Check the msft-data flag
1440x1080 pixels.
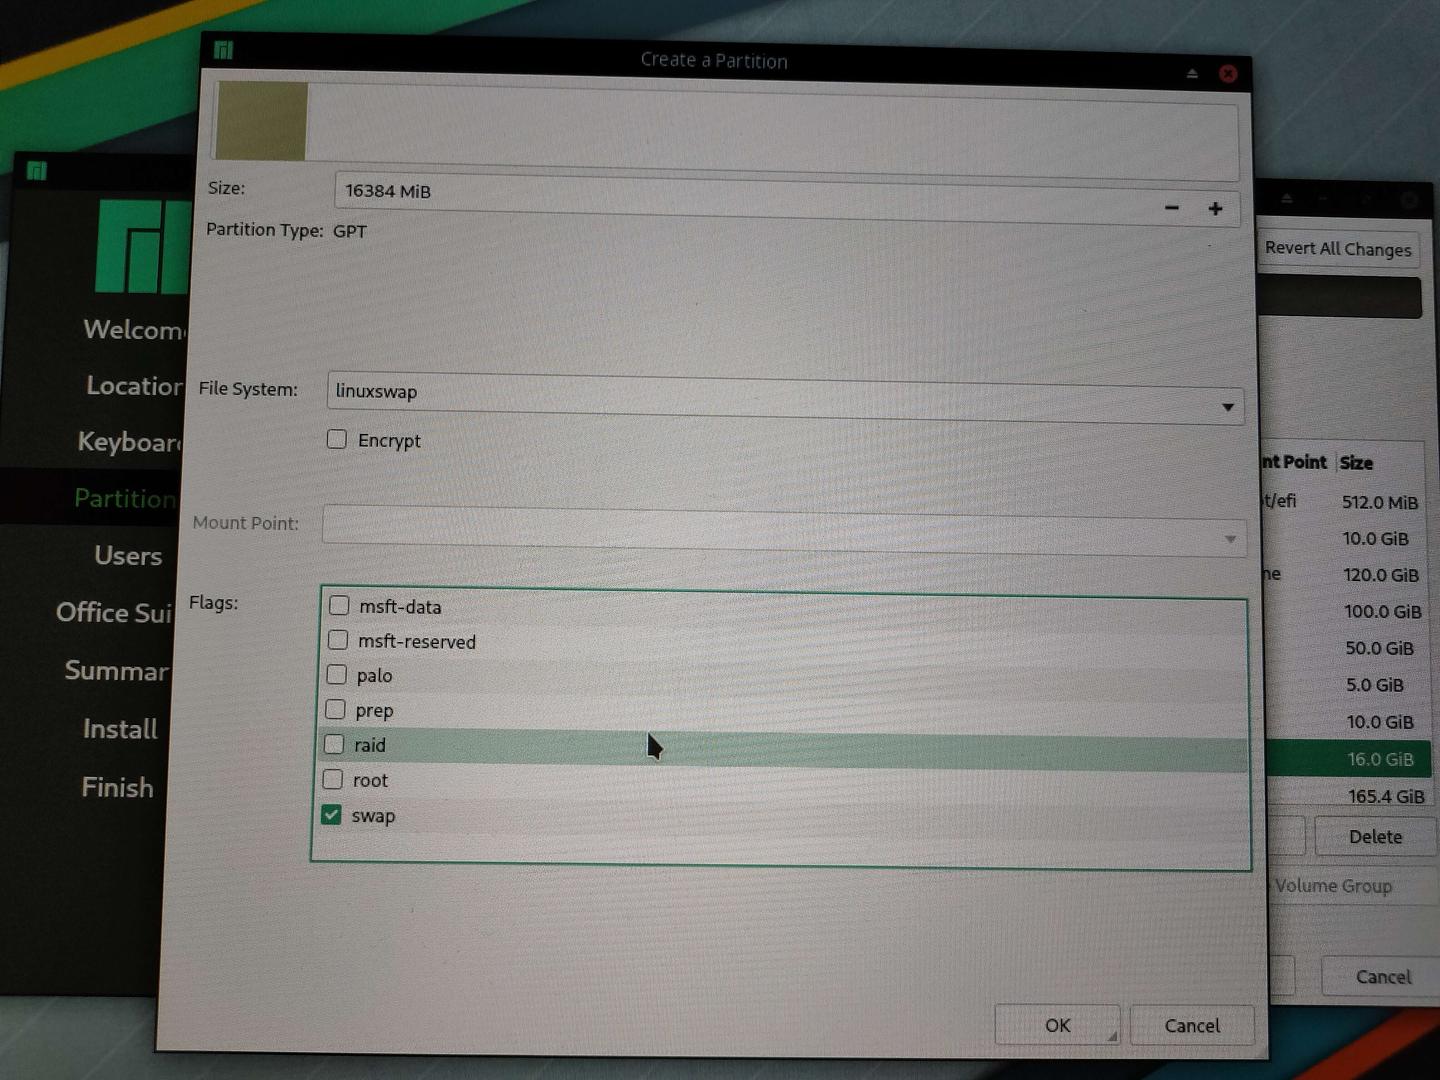pos(339,605)
